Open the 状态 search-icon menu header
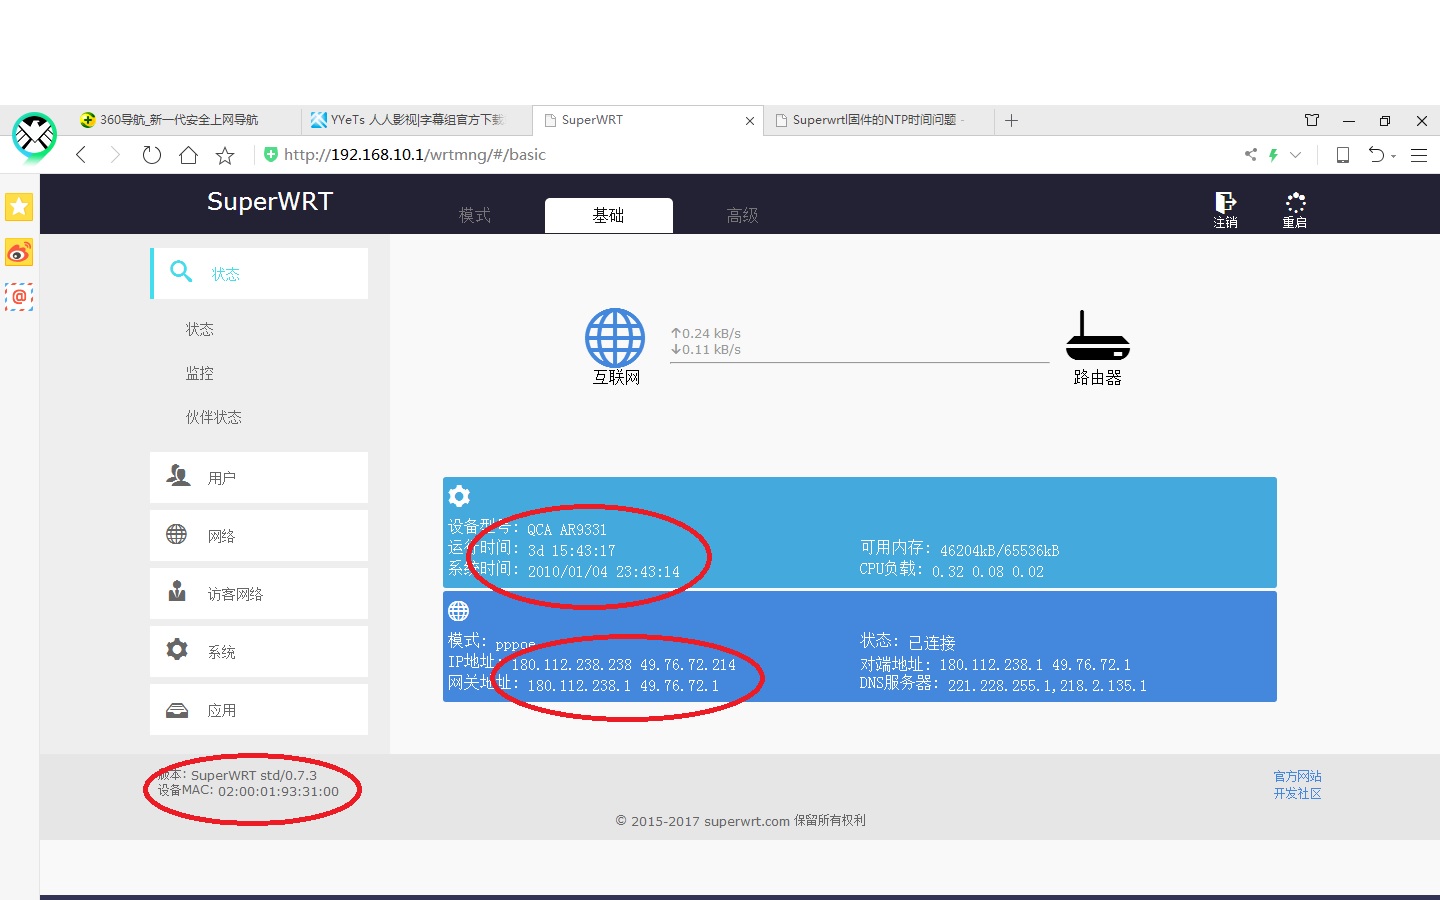1440x900 pixels. click(x=260, y=273)
